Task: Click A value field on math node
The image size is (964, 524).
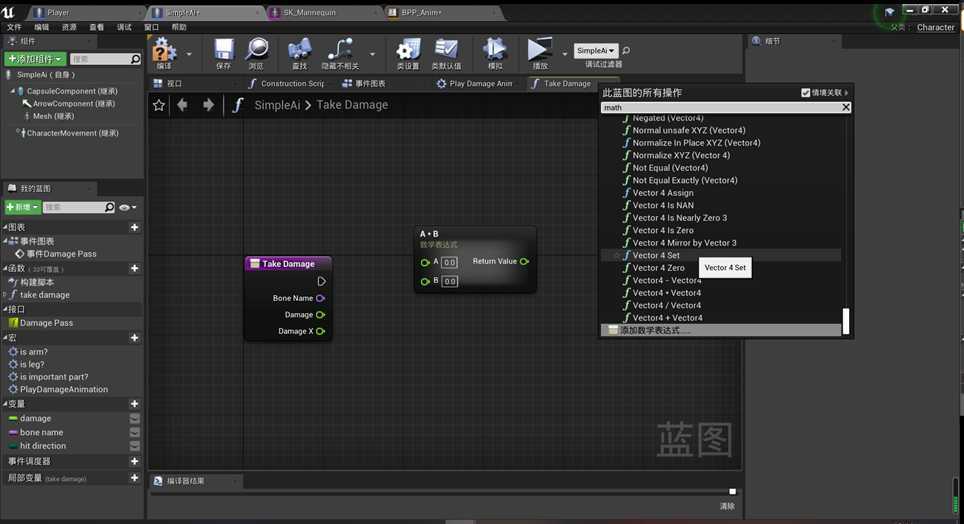Action: click(449, 263)
